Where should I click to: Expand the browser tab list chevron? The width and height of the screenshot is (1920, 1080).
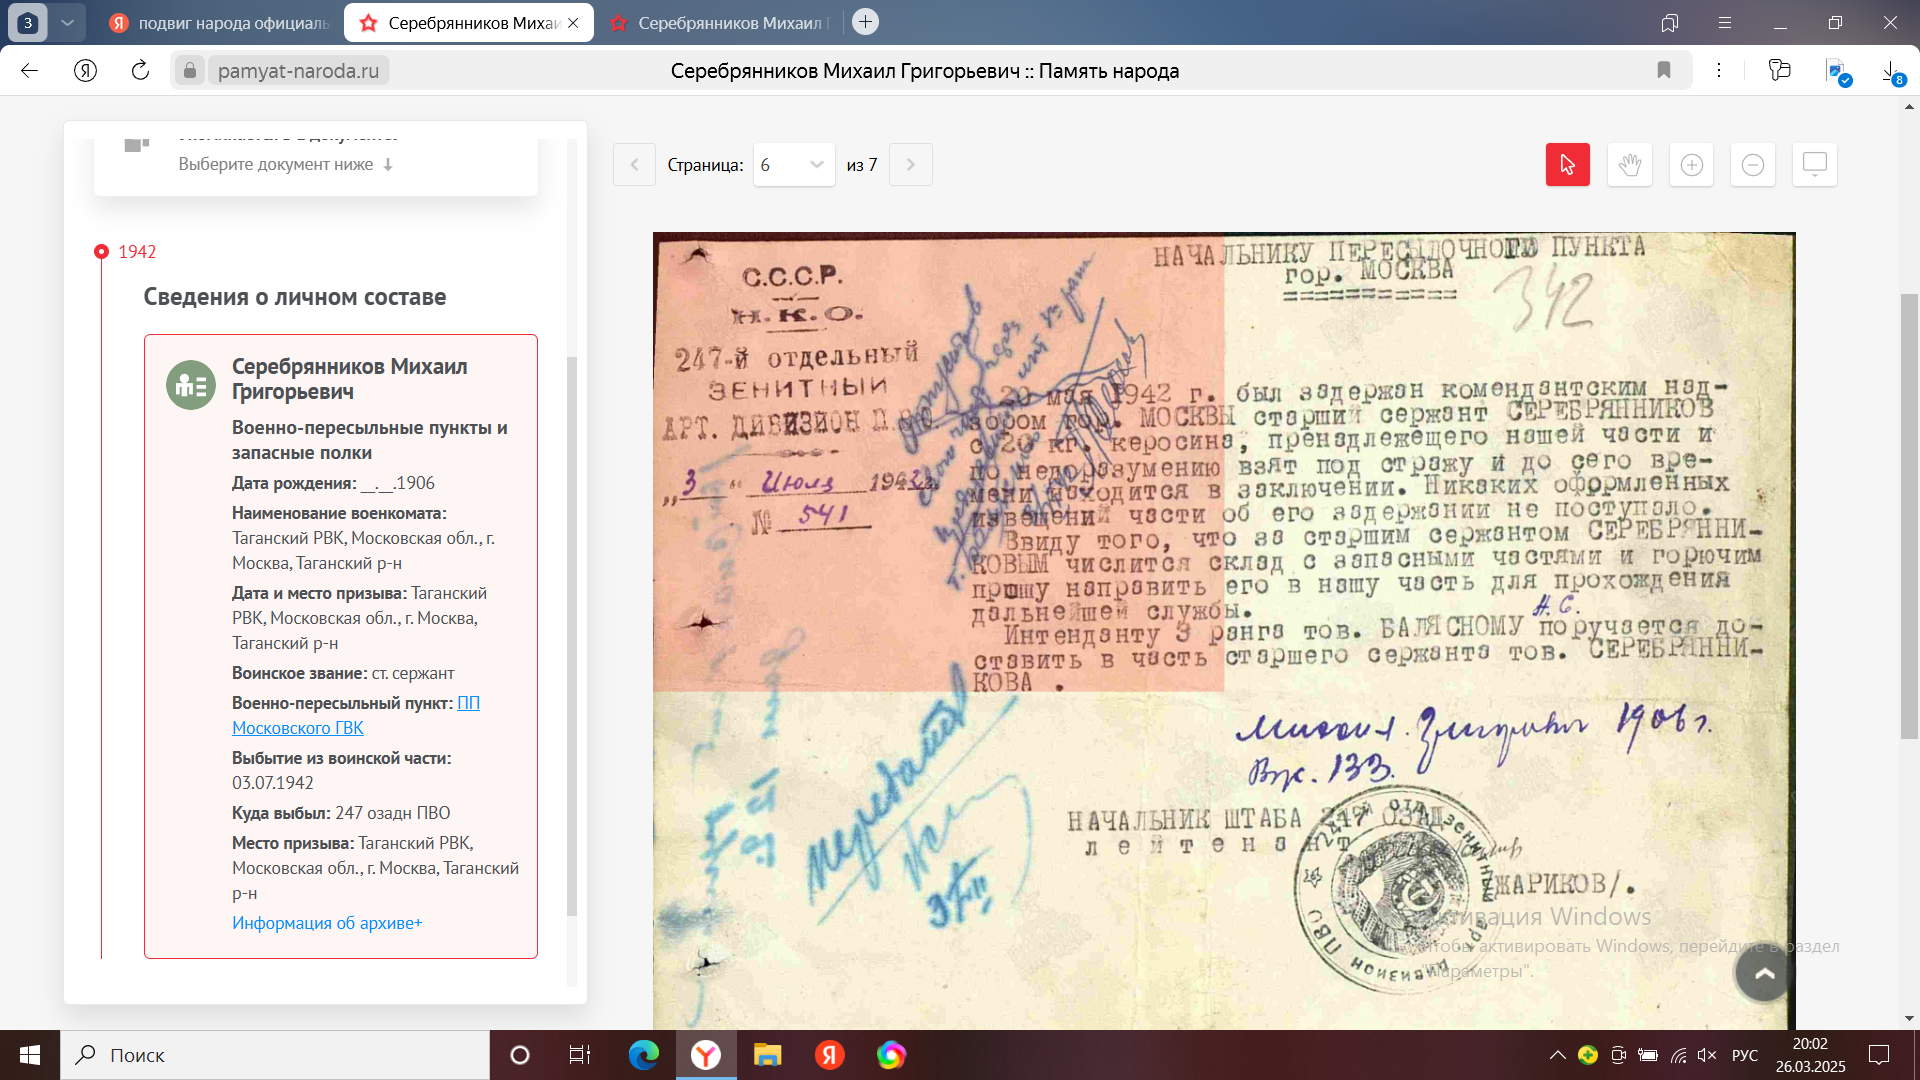tap(67, 22)
